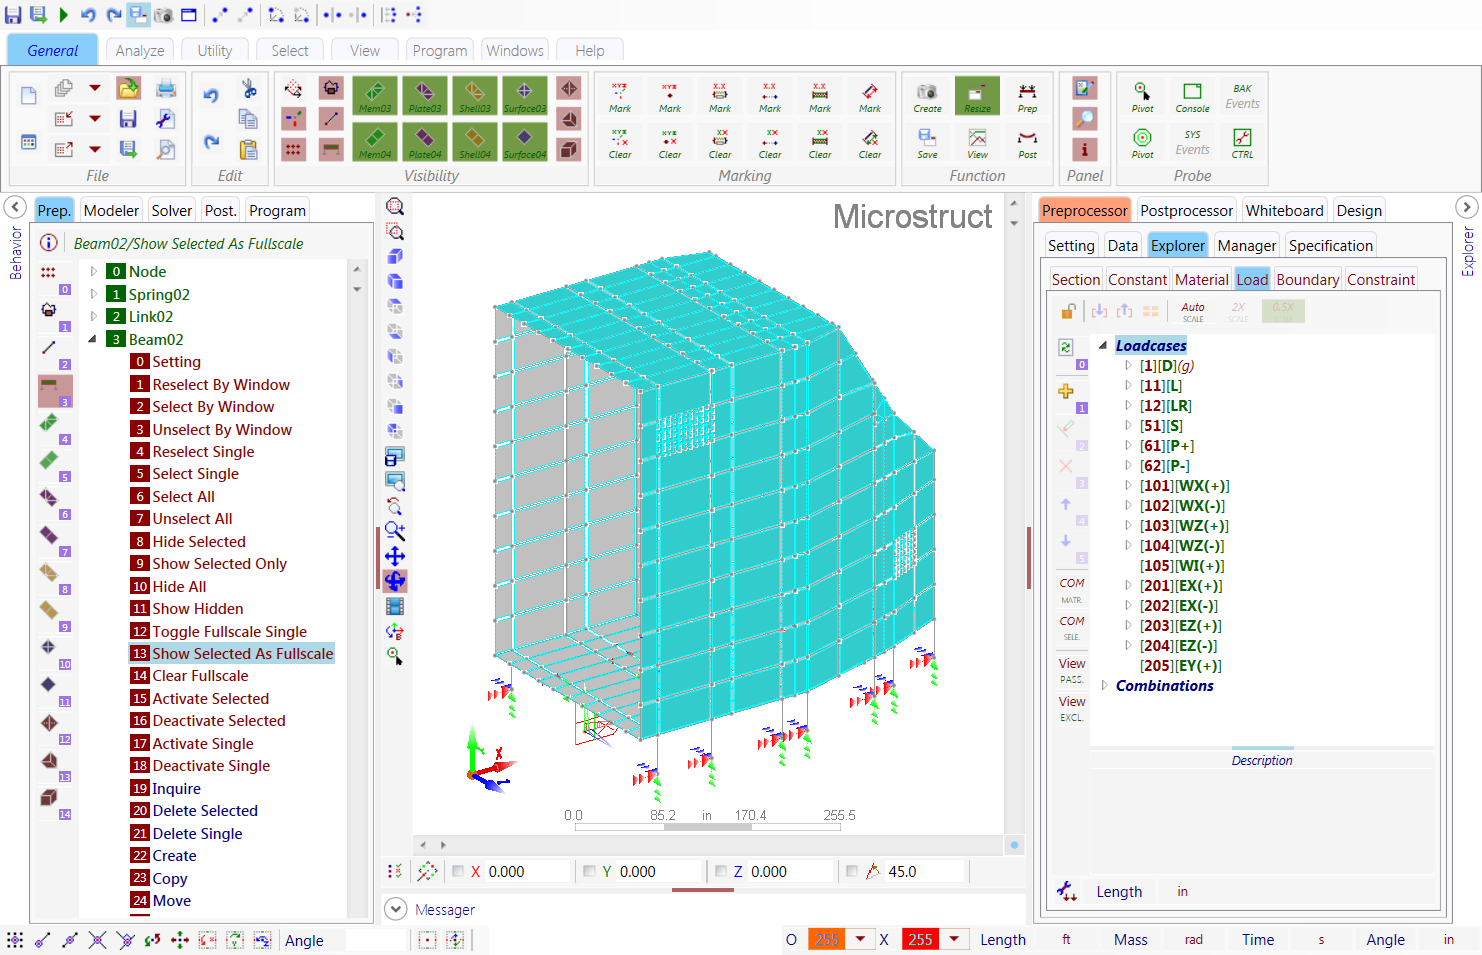1482x955 pixels.
Task: Click the Auto Scale load icon
Action: (x=1193, y=311)
